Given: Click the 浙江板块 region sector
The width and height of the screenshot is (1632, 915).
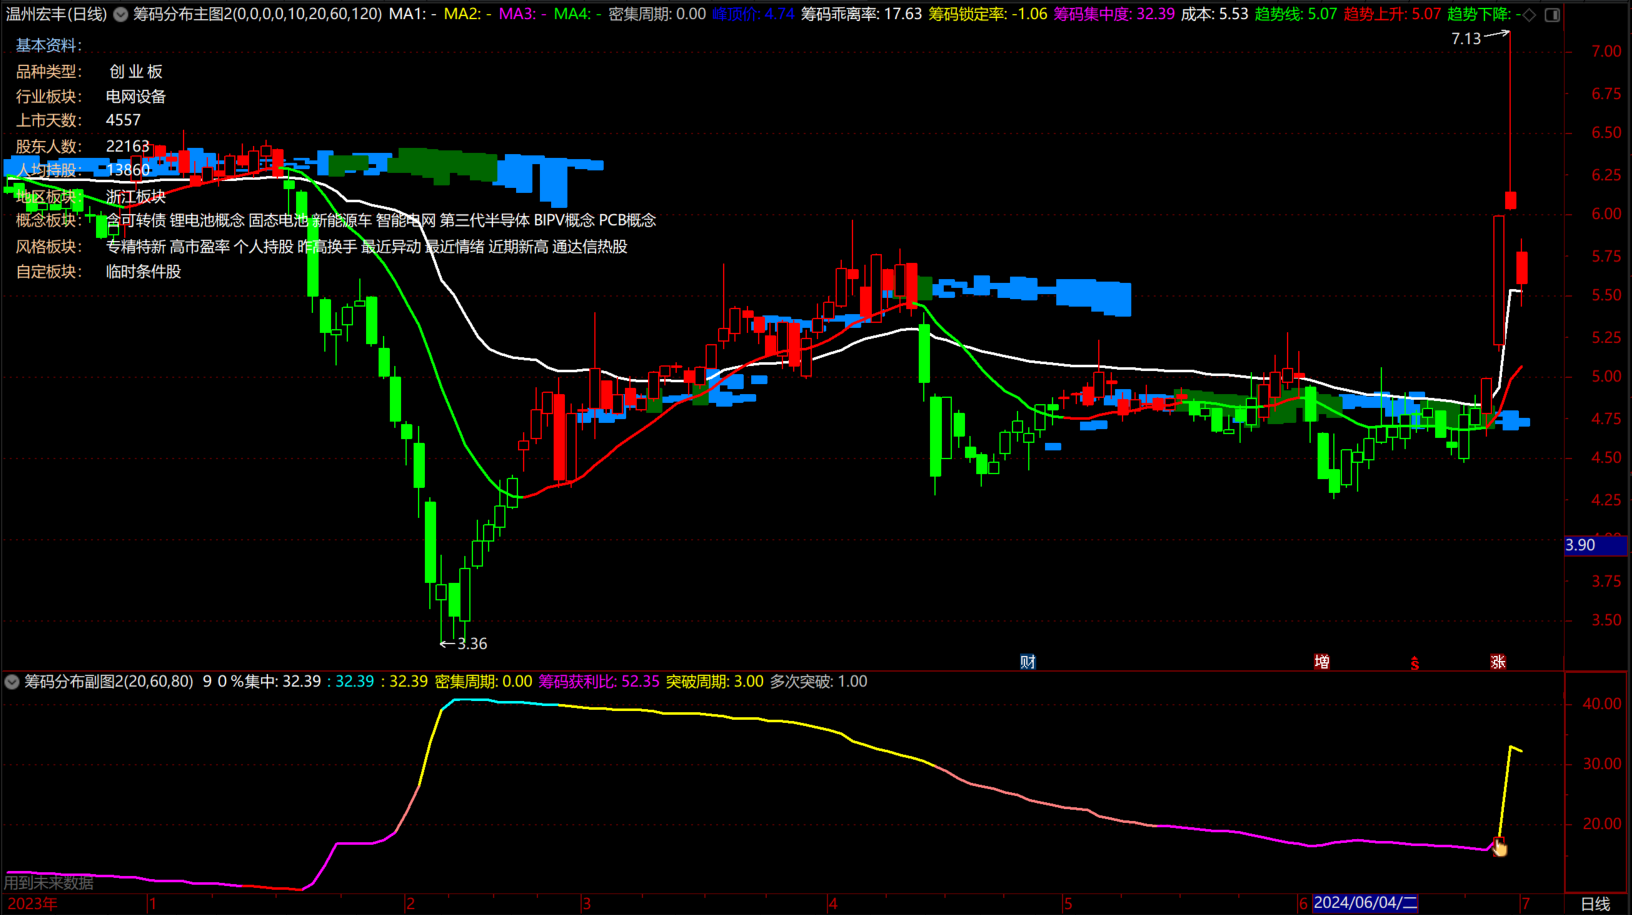Looking at the screenshot, I should (136, 196).
